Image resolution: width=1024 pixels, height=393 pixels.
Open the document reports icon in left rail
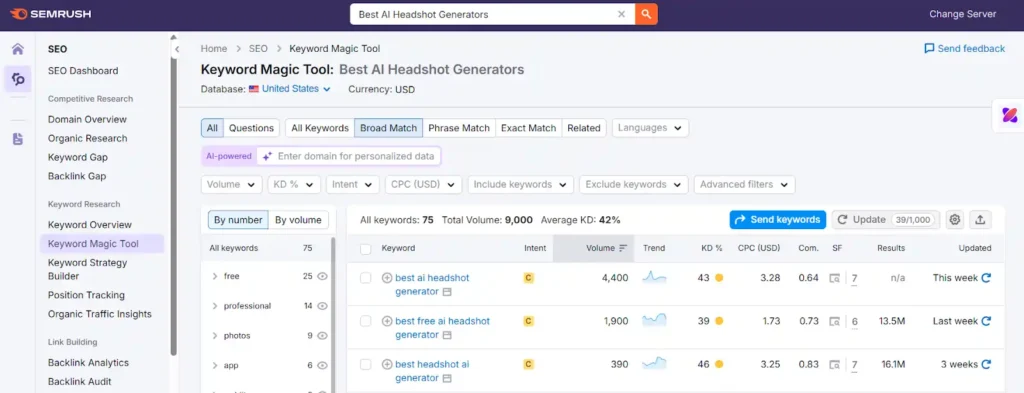18,138
